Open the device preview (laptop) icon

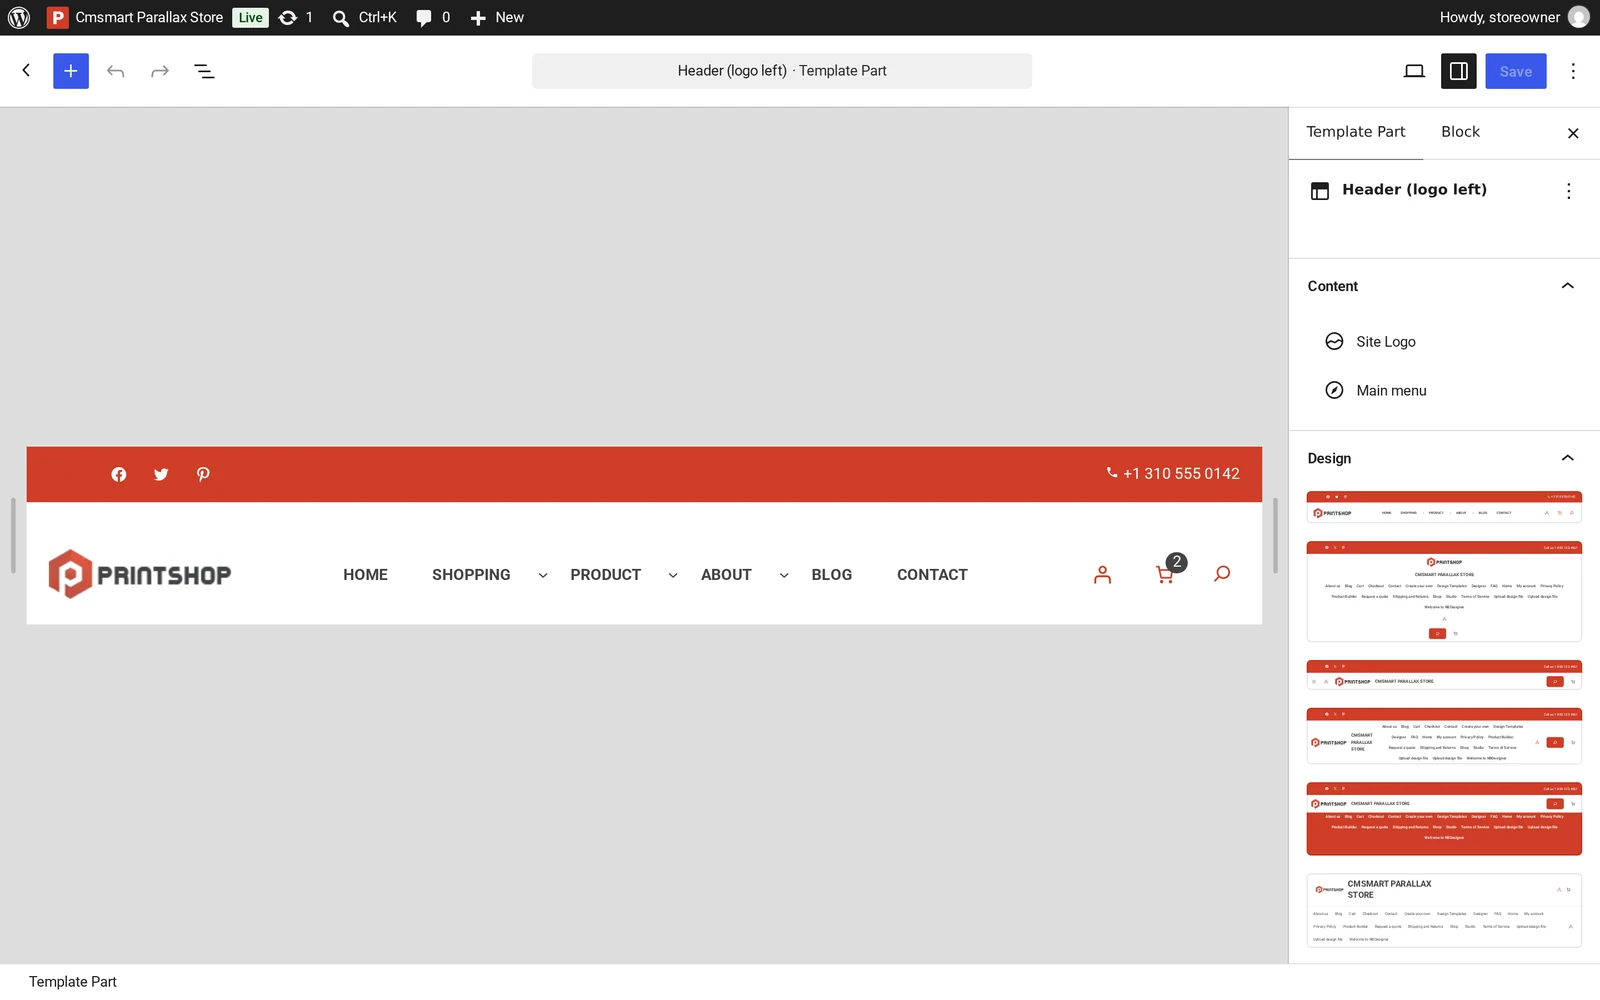click(x=1414, y=71)
